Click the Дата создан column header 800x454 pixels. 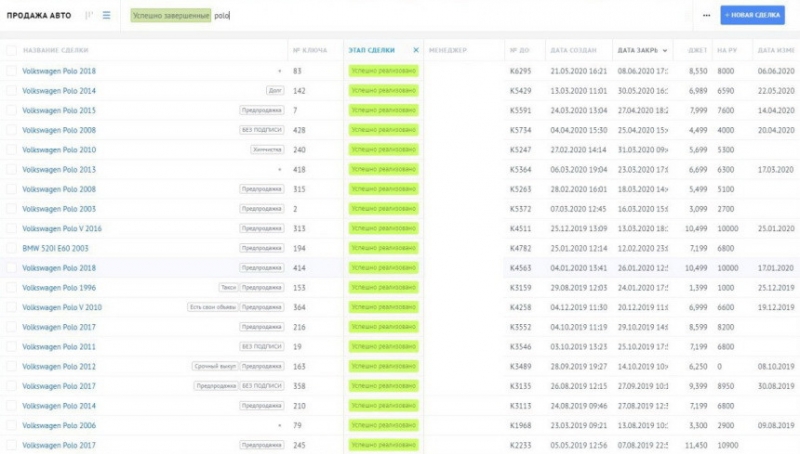coord(573,50)
